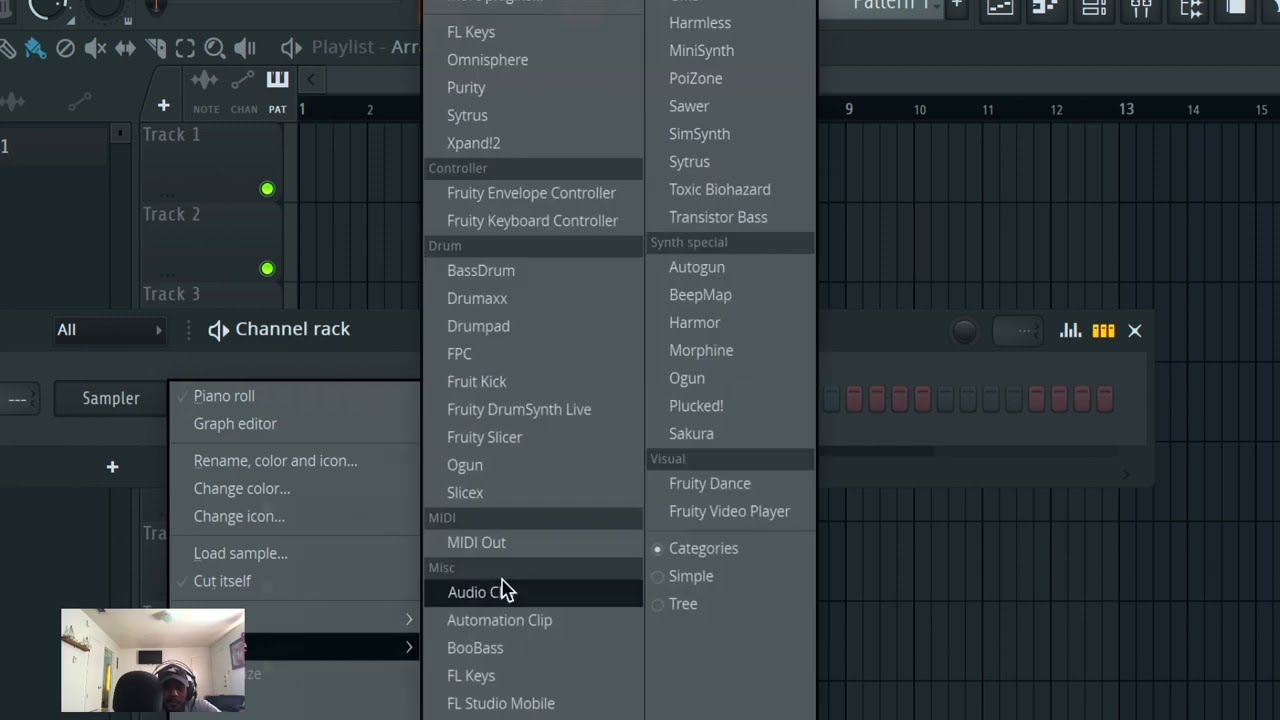The image size is (1280, 720).
Task: Open the Playlist view icon in top toolbar
Action: click(x=999, y=8)
